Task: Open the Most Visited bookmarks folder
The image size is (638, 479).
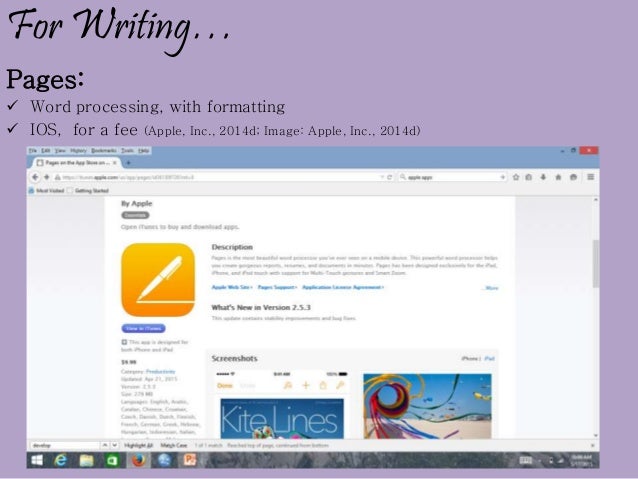Action: click(46, 190)
